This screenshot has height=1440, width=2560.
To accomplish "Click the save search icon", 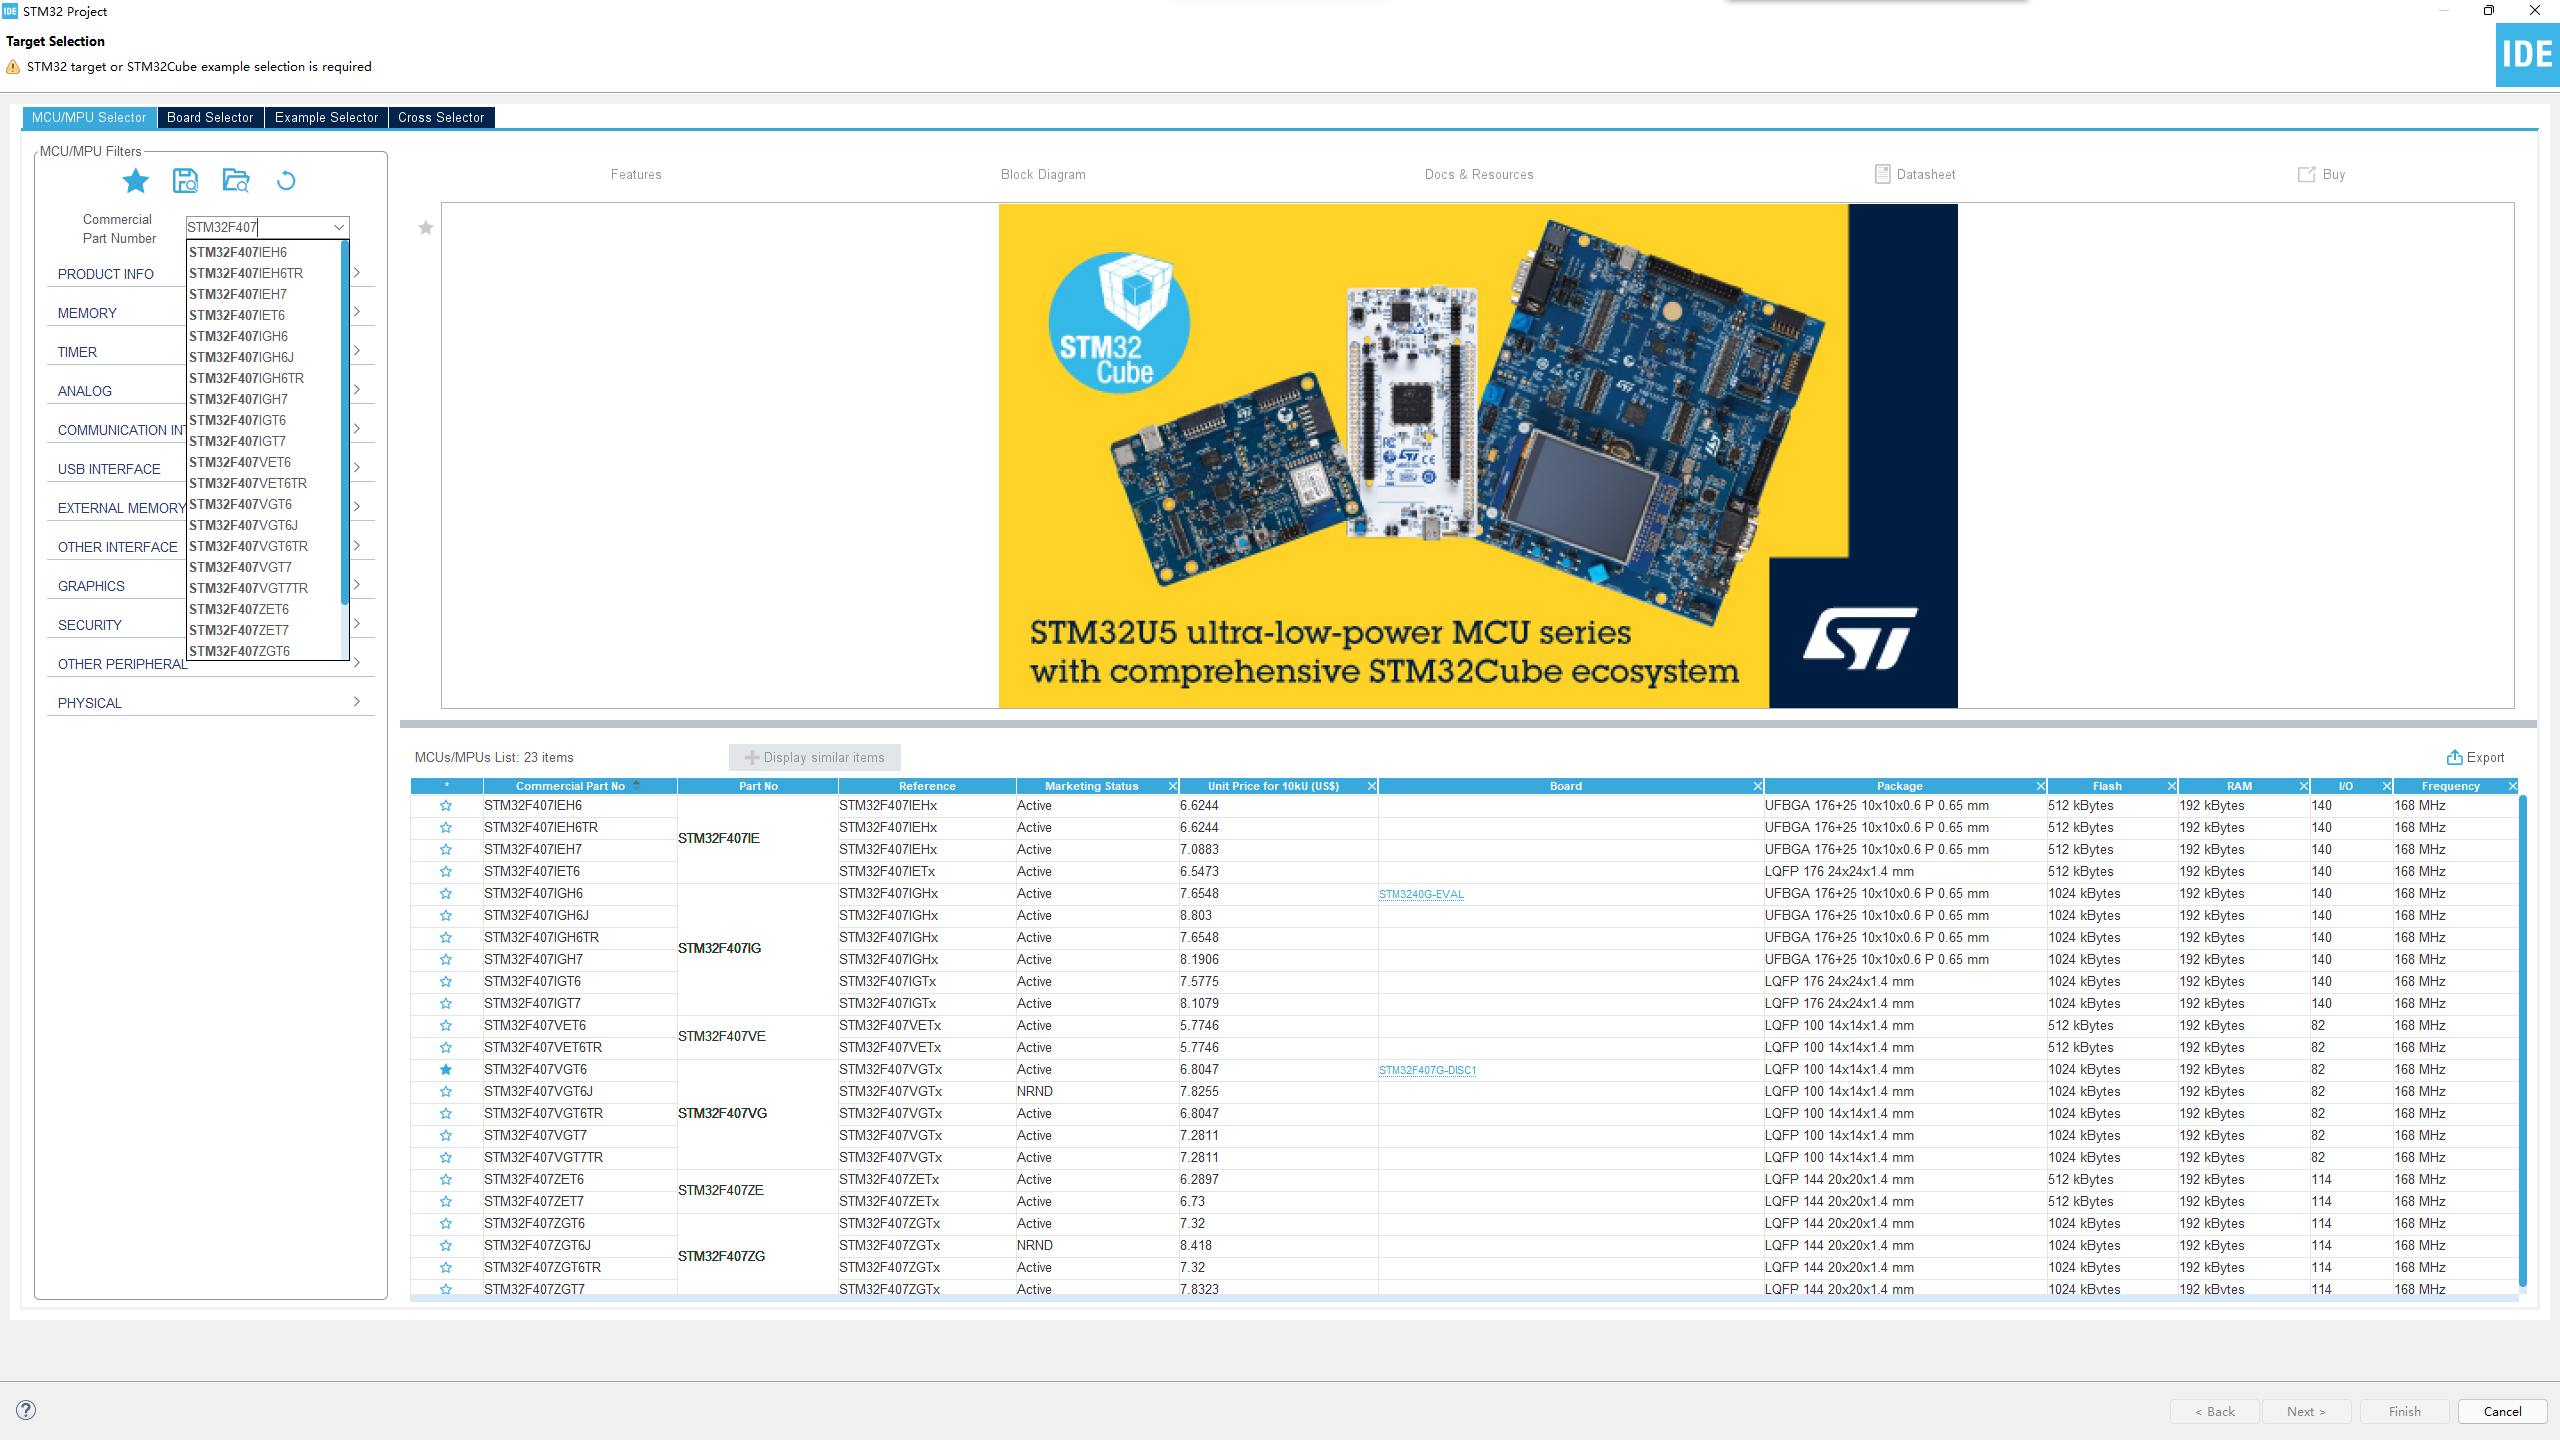I will click(185, 181).
